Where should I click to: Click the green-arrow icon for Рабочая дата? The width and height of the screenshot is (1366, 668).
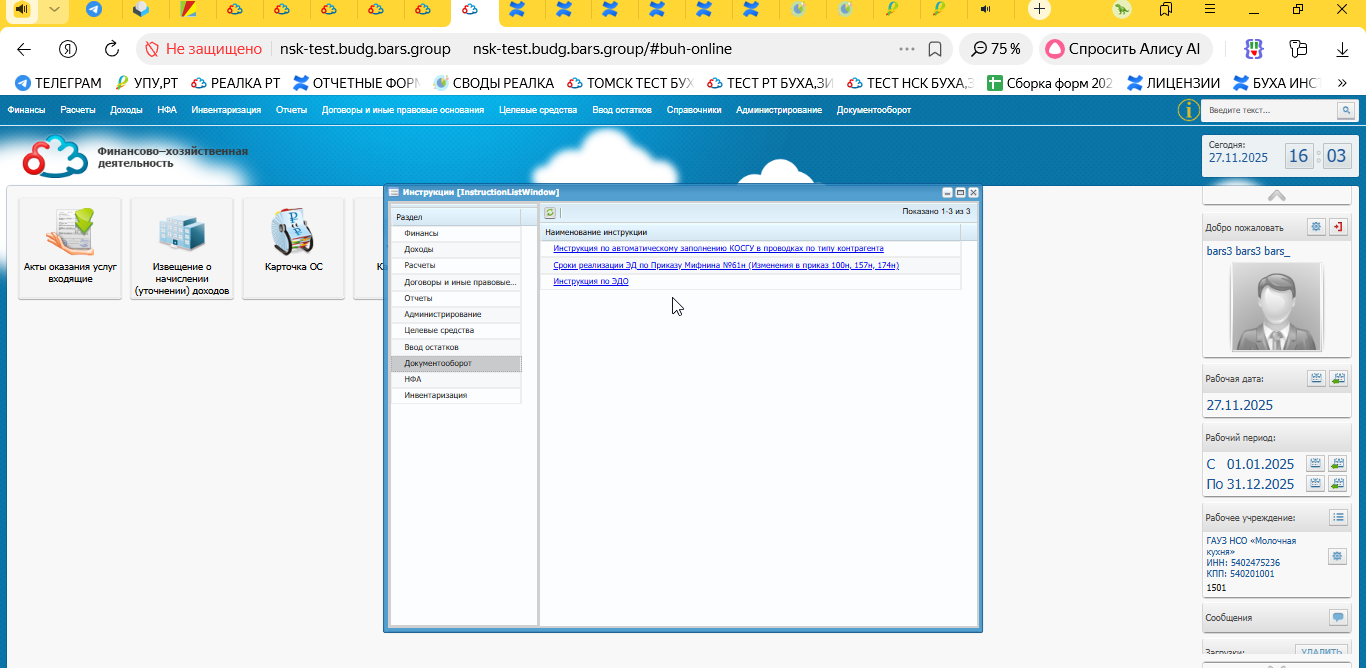pyautogui.click(x=1338, y=378)
